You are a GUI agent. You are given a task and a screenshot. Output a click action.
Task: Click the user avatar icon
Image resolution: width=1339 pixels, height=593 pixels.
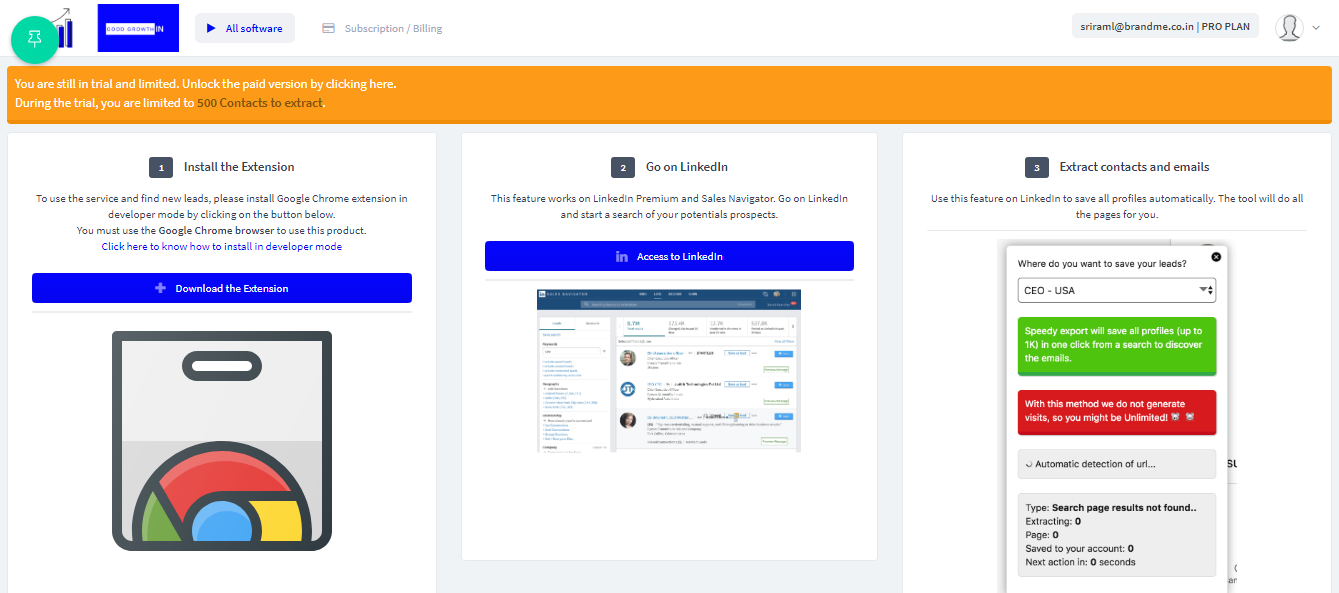click(x=1289, y=28)
